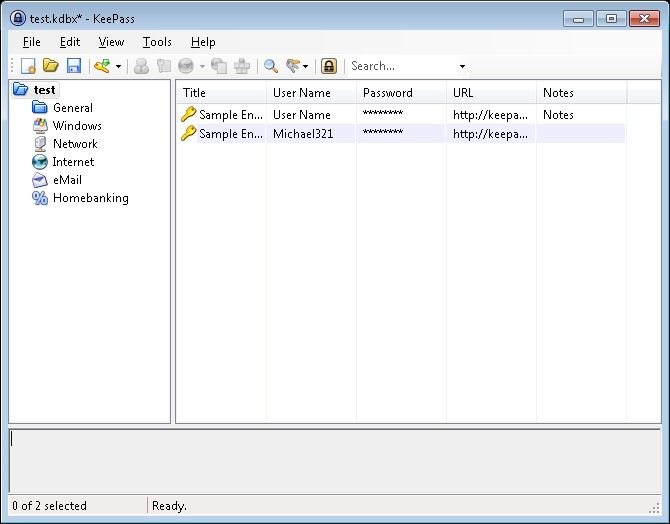Click the eMail envelope icon
The height and width of the screenshot is (524, 670).
40,180
